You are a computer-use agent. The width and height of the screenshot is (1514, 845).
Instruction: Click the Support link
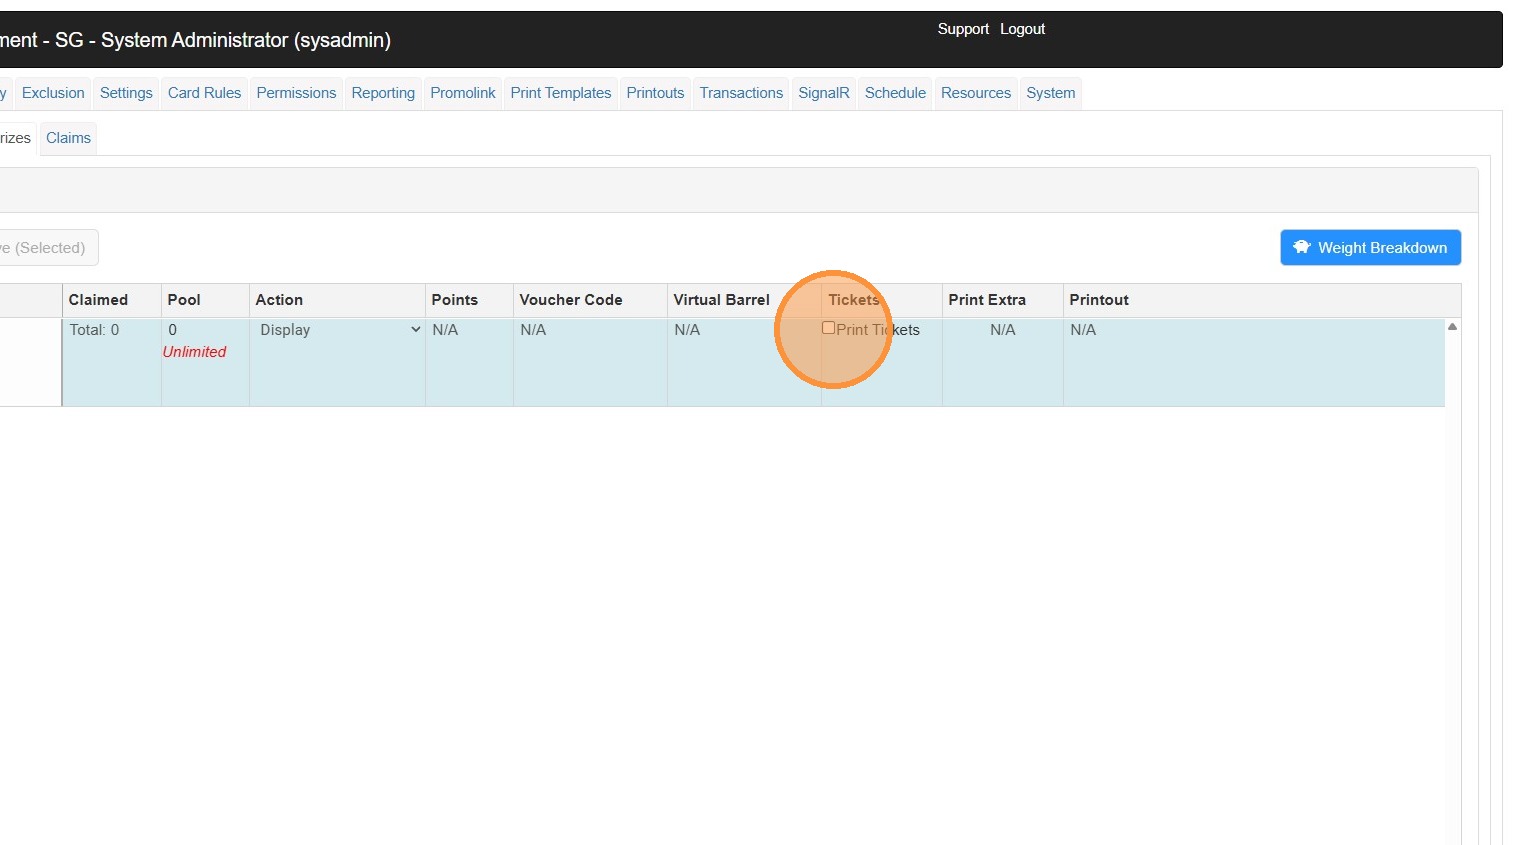pyautogui.click(x=962, y=29)
